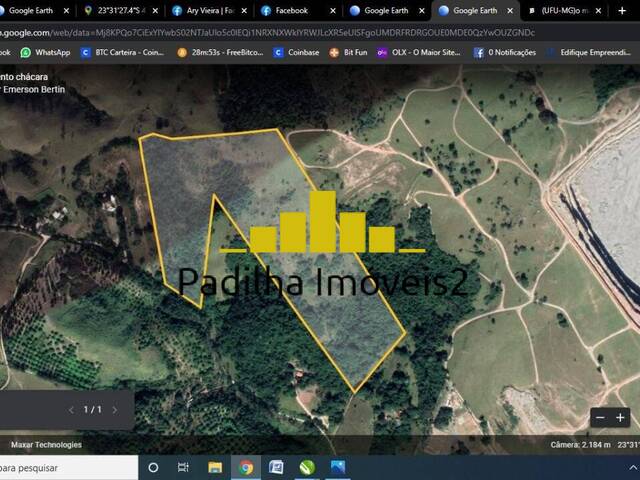640x480 pixels.
Task: Click the Bit Fun bookmark icon
Action: click(334, 52)
